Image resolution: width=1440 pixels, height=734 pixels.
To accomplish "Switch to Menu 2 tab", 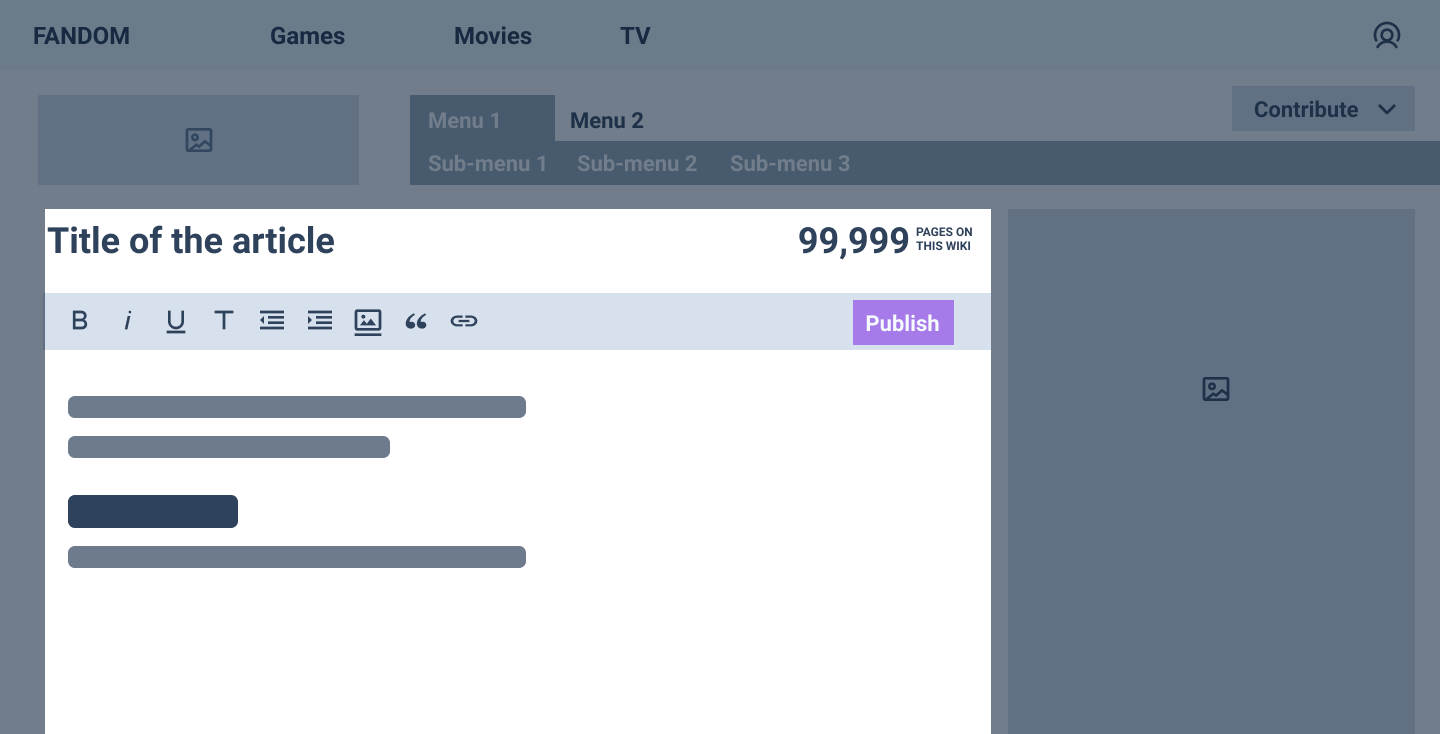I will click(607, 120).
